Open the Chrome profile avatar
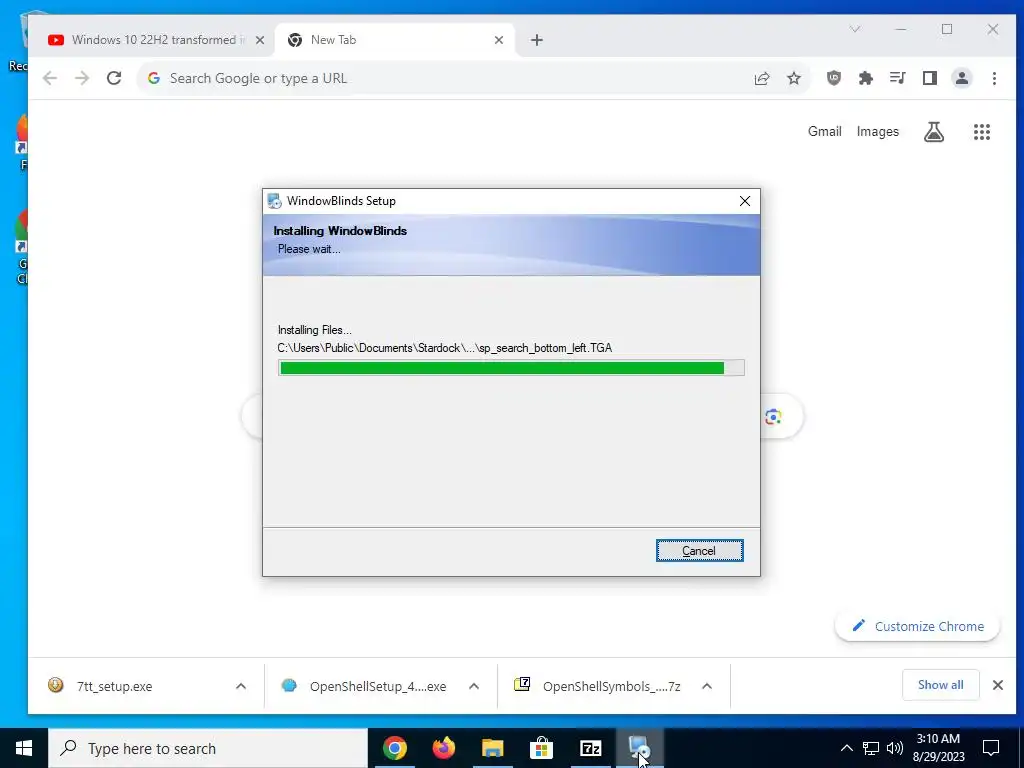1024x768 pixels. 962,78
